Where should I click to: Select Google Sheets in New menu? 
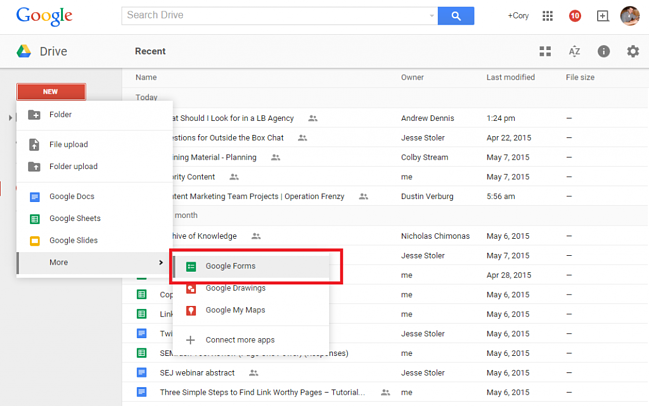[x=74, y=218]
